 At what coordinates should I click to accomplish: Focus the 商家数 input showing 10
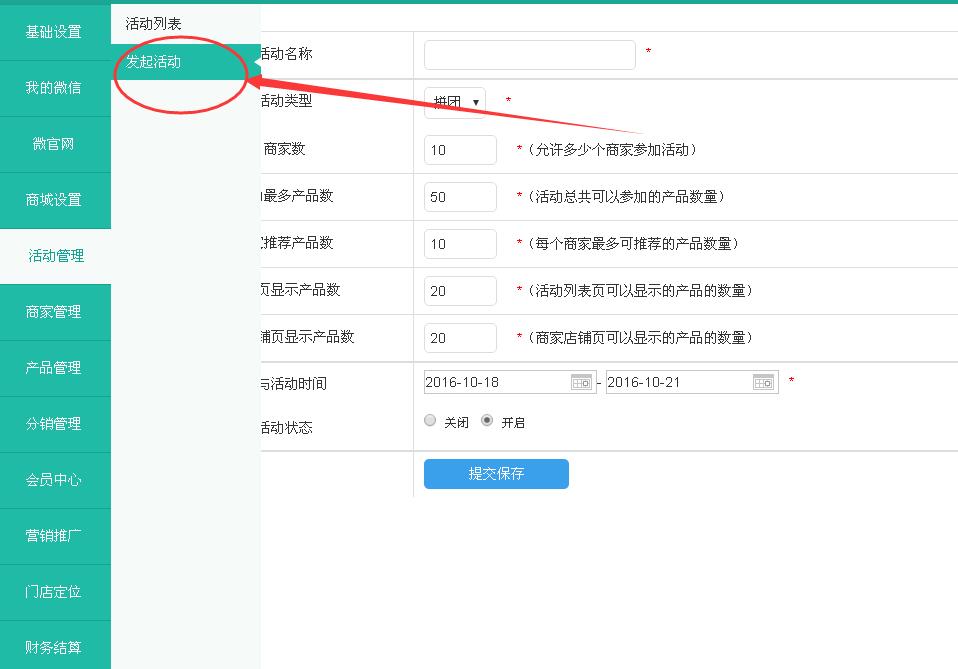point(460,150)
